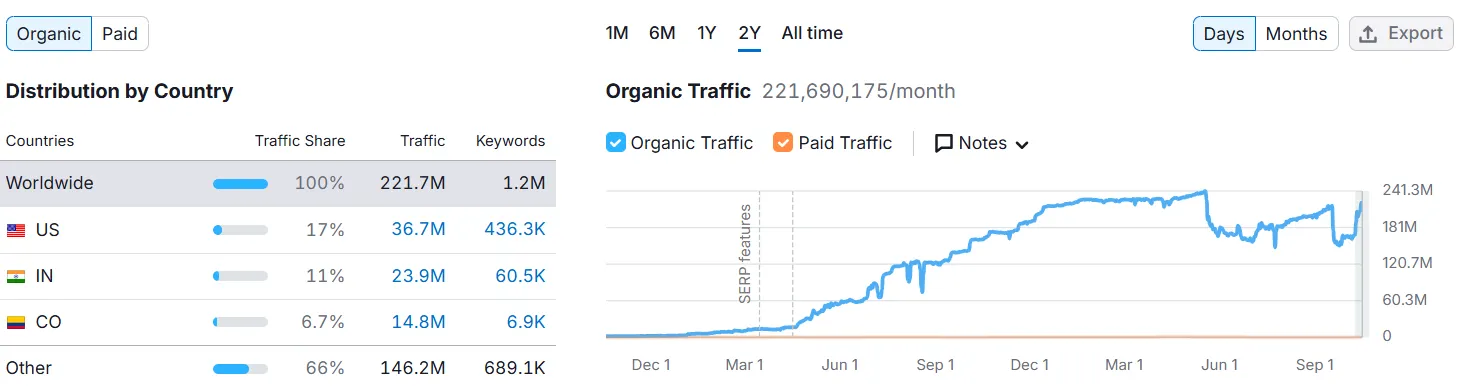Click the Worldwide traffic share bar

tap(240, 184)
